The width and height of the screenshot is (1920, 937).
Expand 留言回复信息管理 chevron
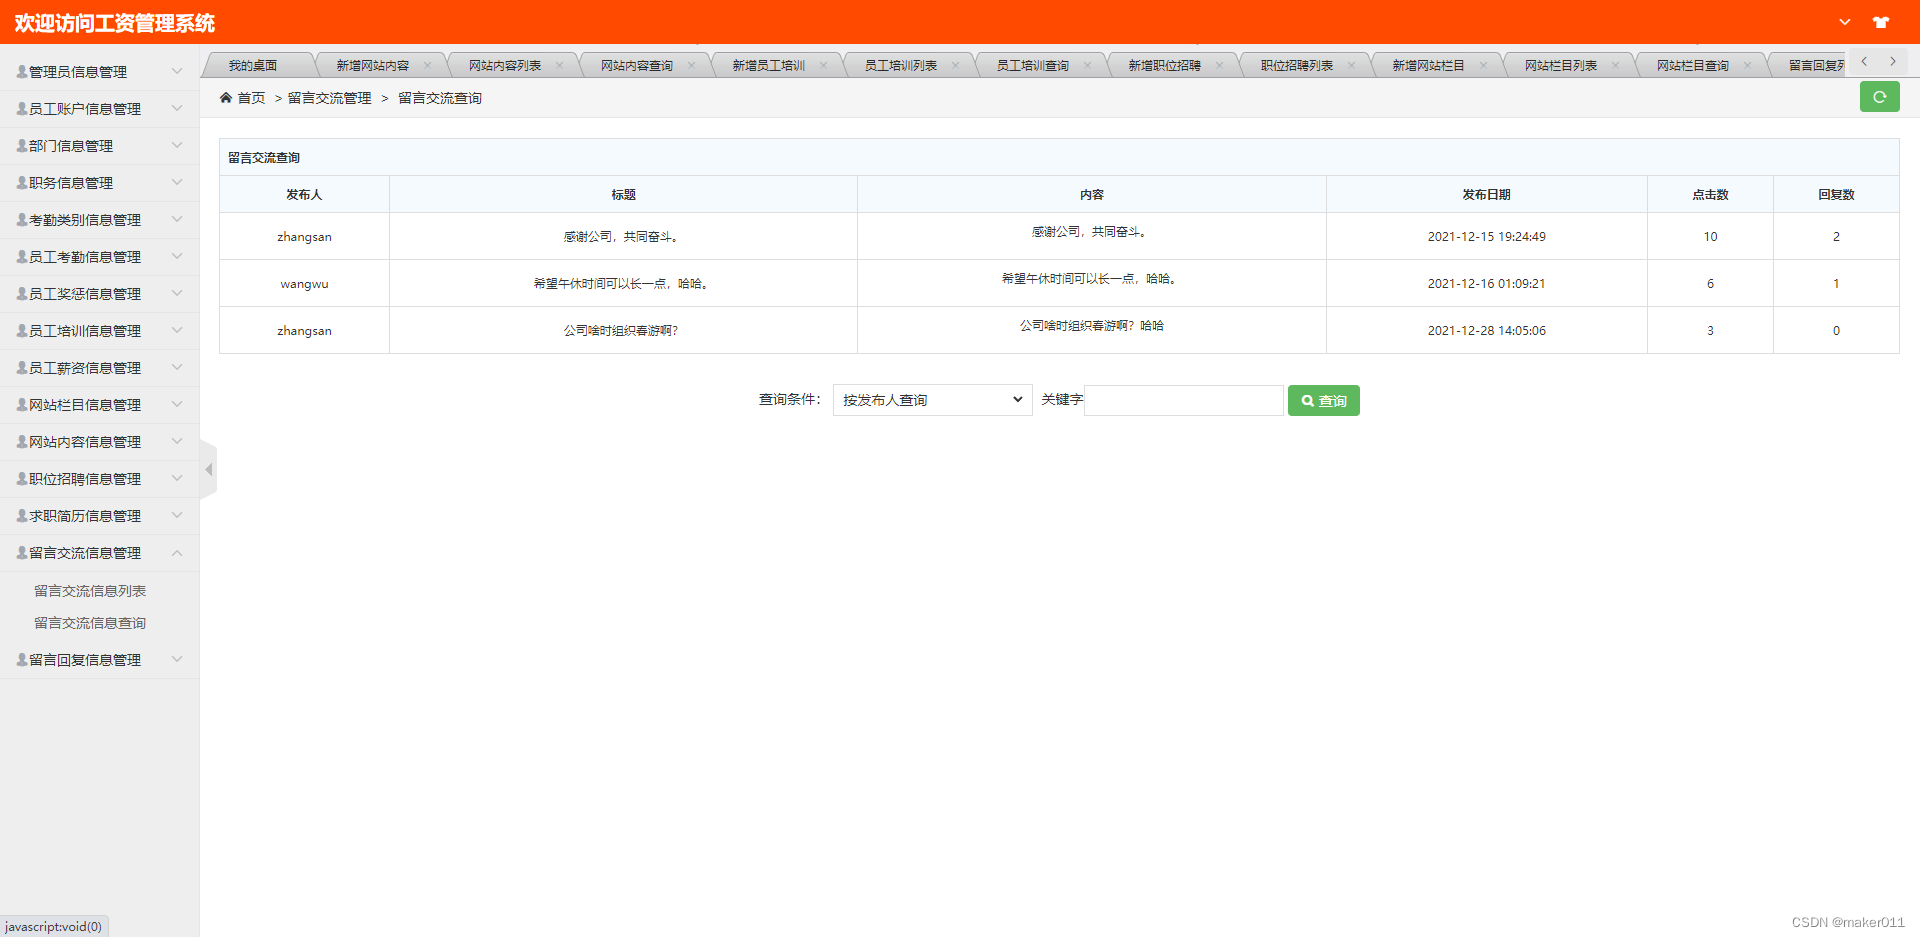click(177, 659)
